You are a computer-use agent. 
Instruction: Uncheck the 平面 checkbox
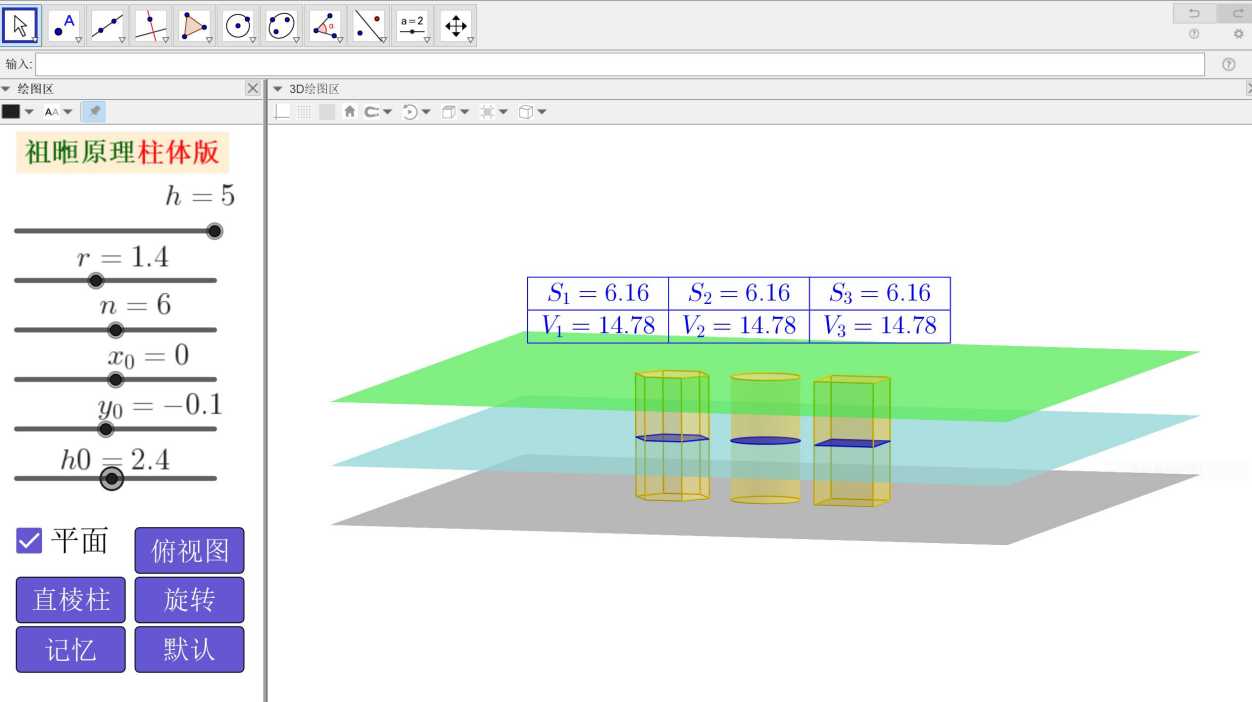[x=30, y=541]
